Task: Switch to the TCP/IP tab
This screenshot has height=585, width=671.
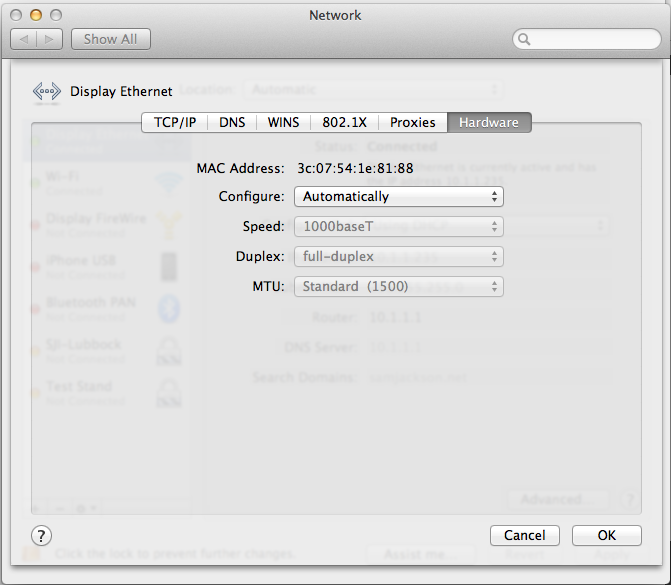Action: [175, 122]
